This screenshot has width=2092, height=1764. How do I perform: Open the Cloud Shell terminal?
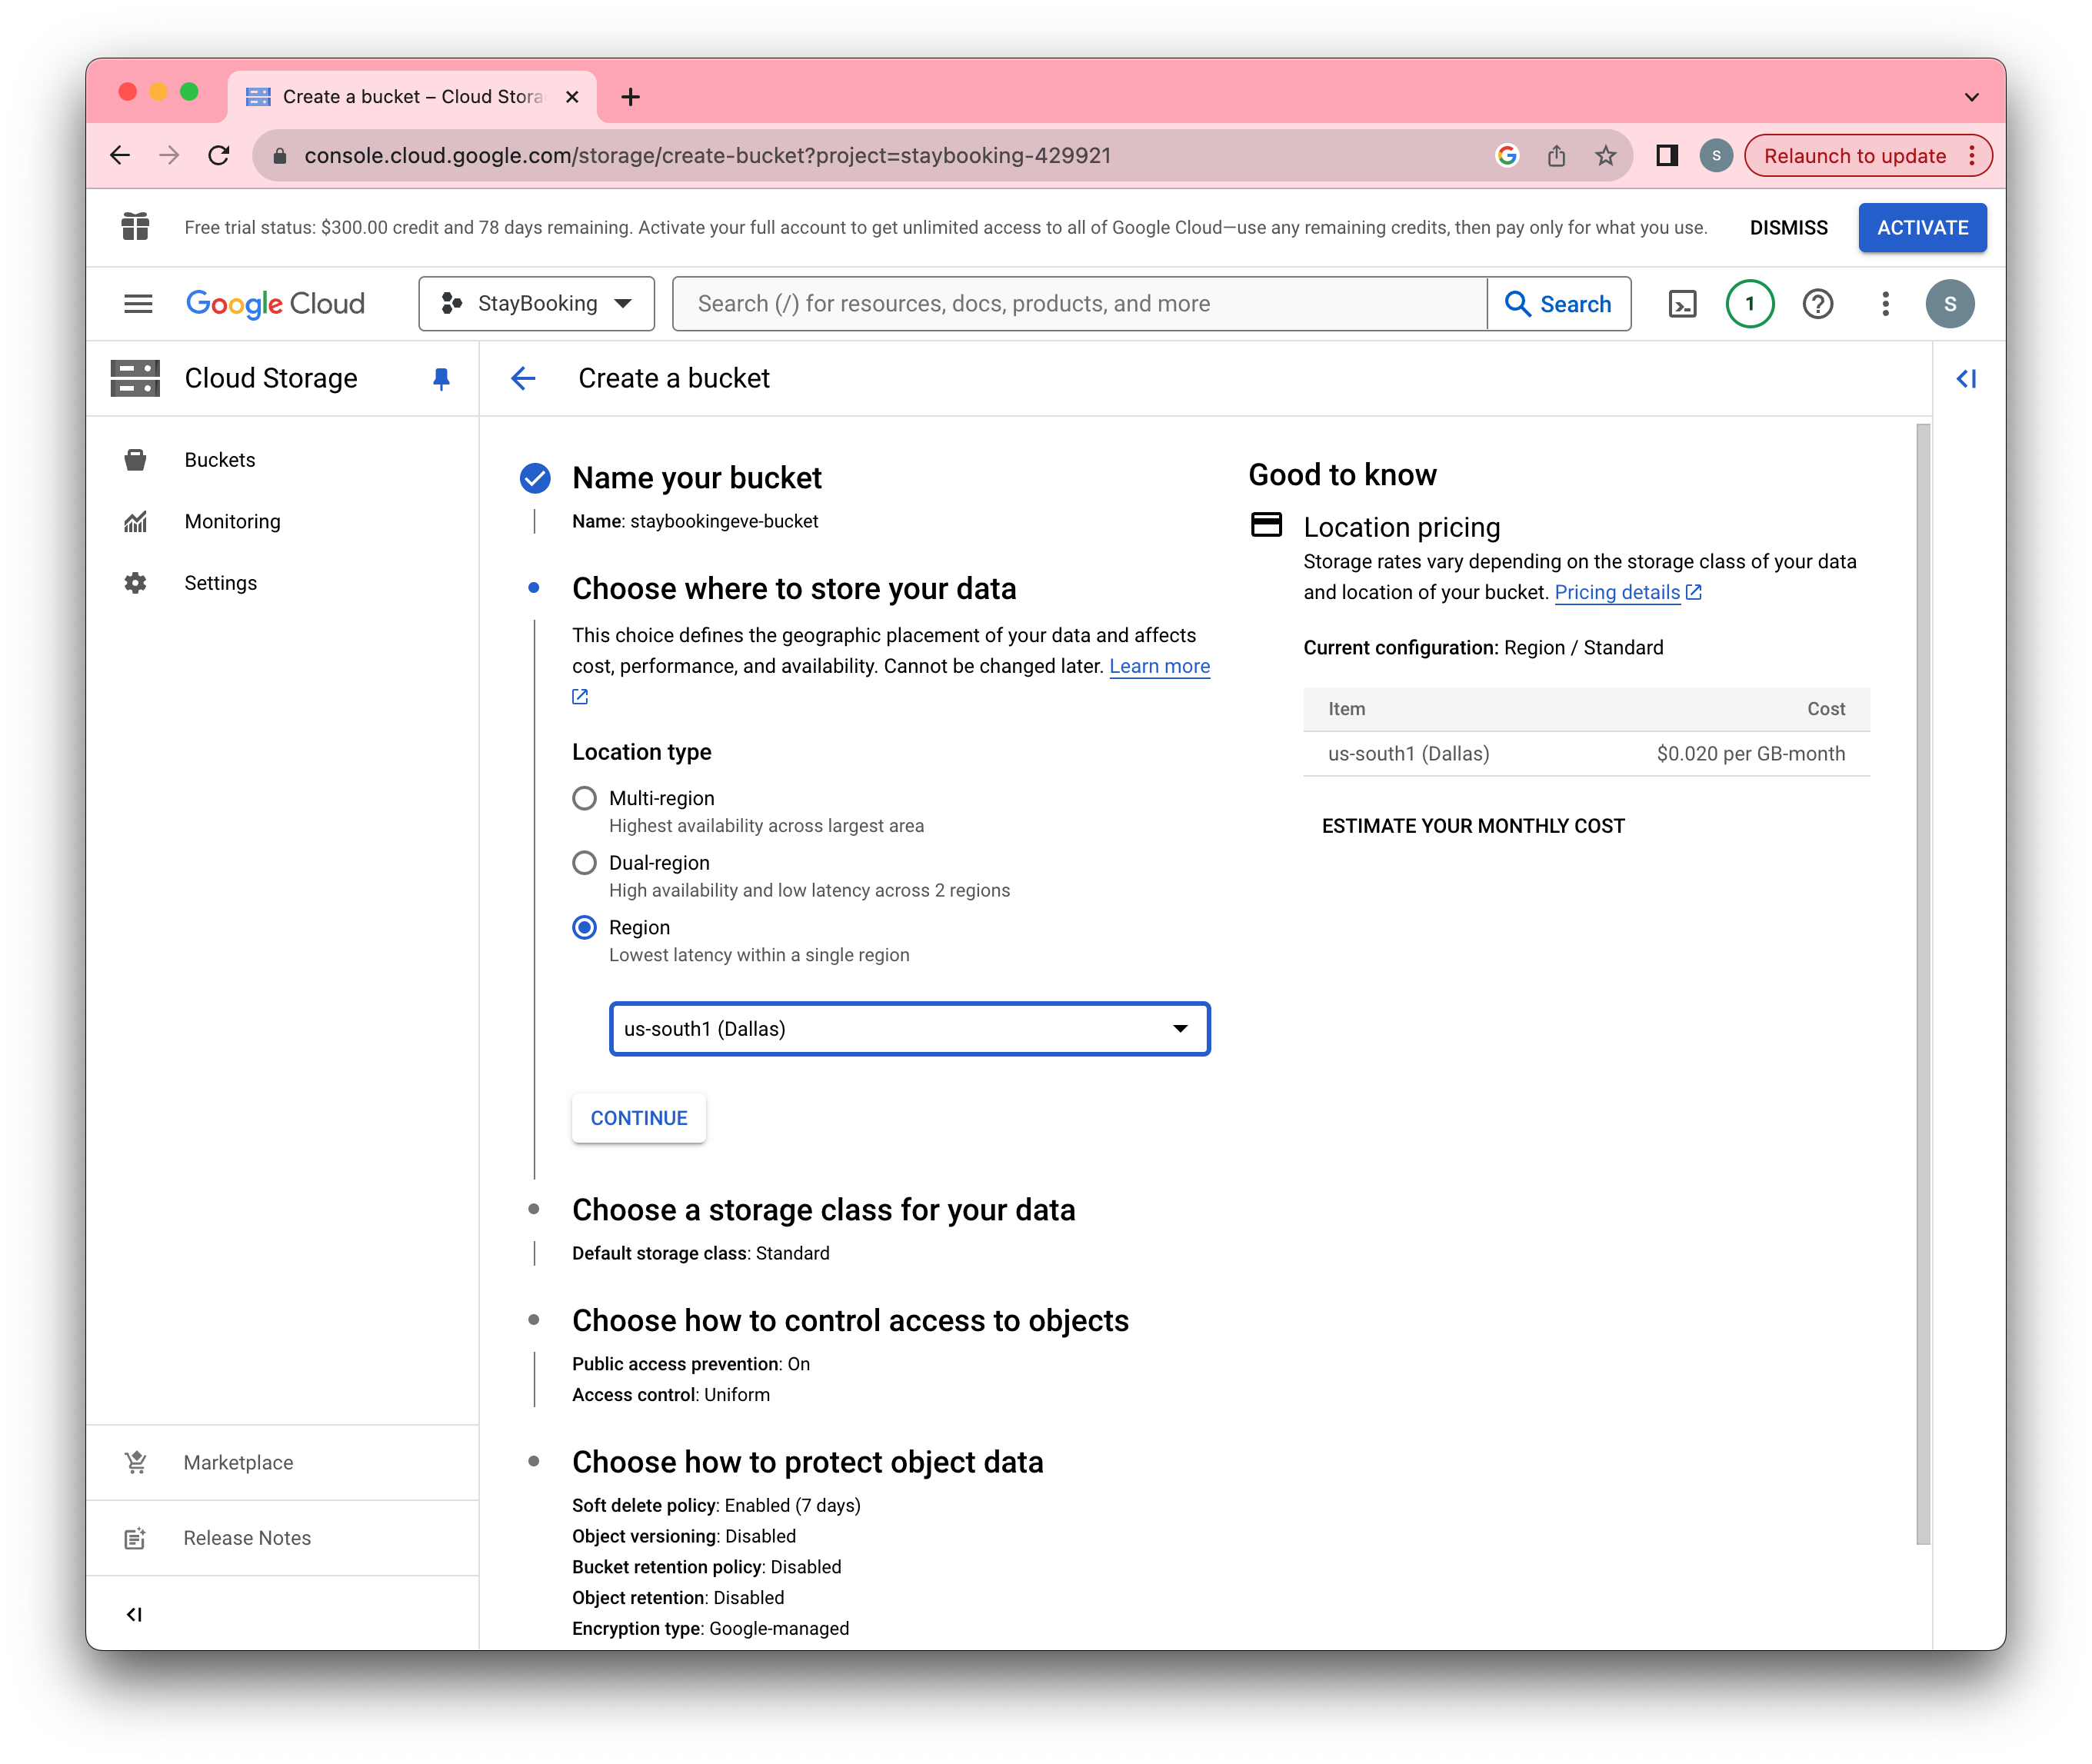pyautogui.click(x=1684, y=303)
